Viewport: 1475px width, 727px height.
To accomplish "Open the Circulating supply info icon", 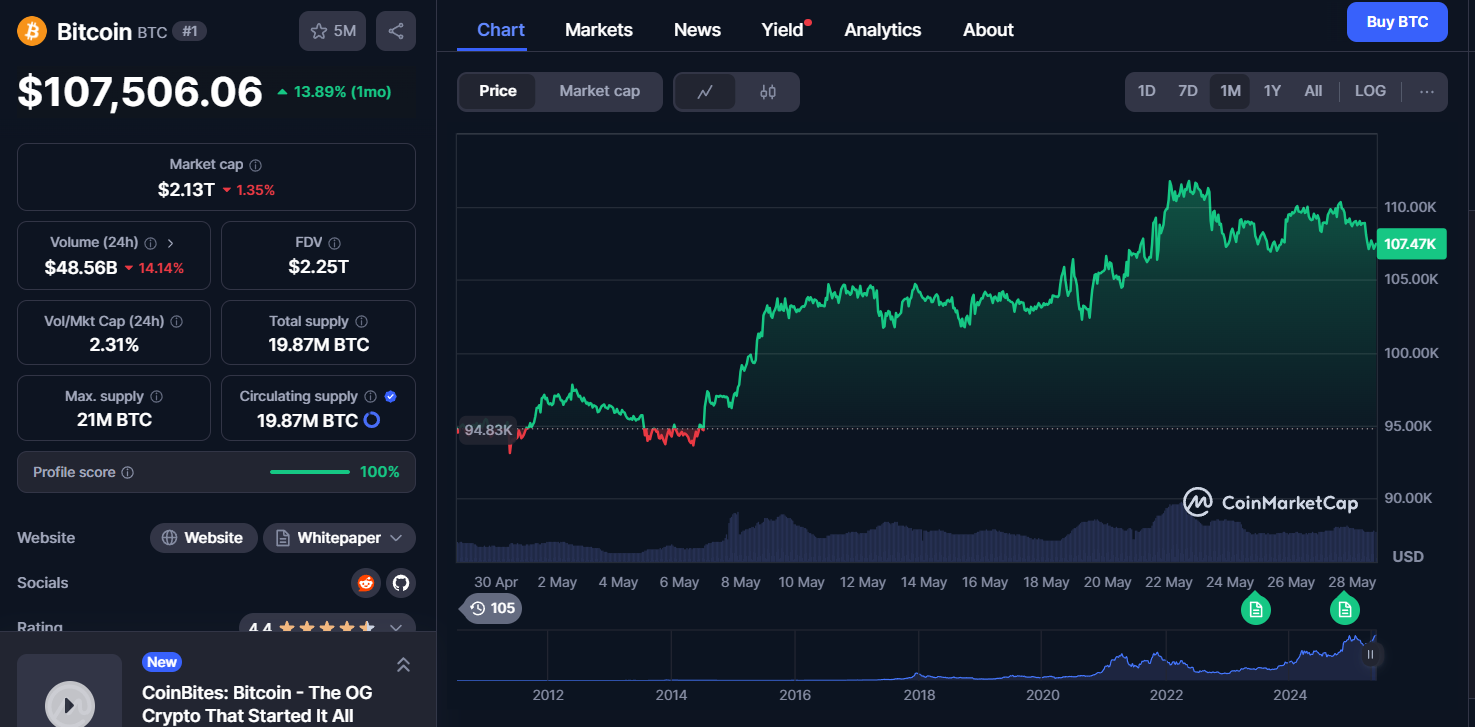I will click(370, 397).
